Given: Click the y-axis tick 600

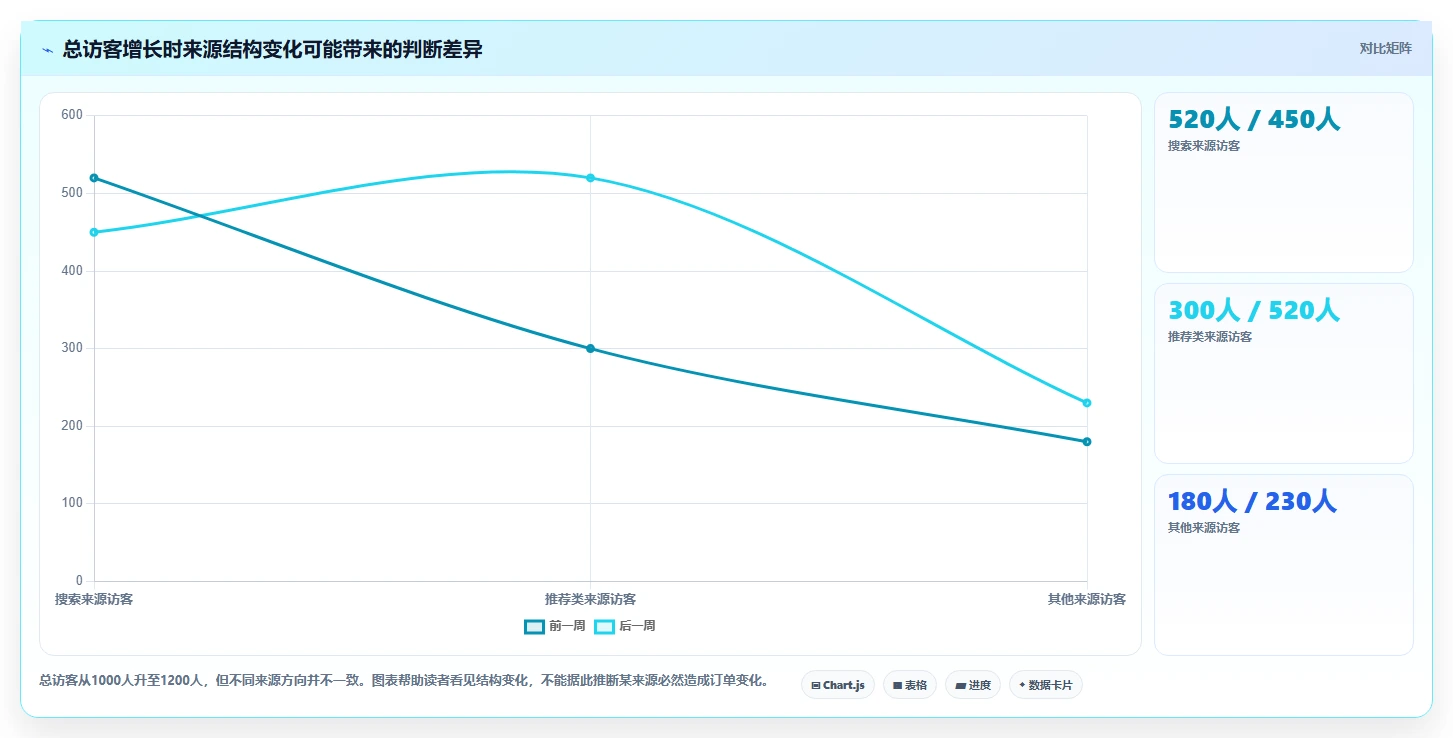Looking at the screenshot, I should (x=72, y=115).
